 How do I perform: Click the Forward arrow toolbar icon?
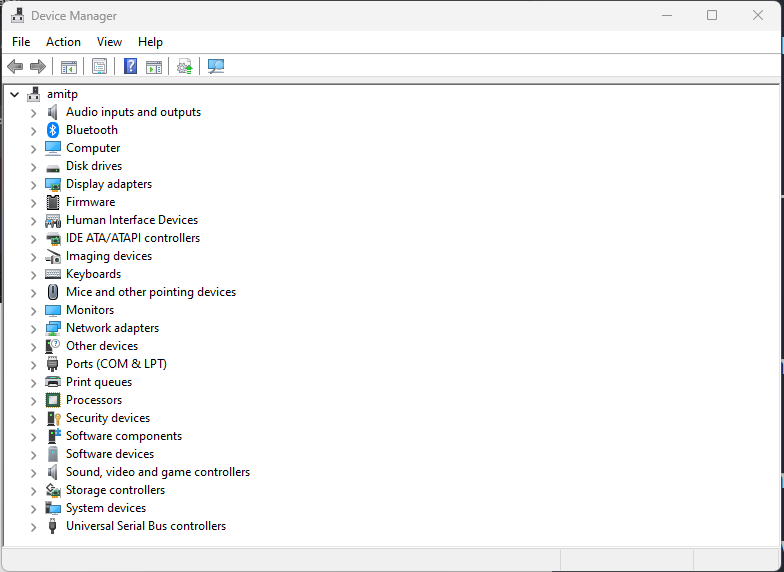[38, 66]
